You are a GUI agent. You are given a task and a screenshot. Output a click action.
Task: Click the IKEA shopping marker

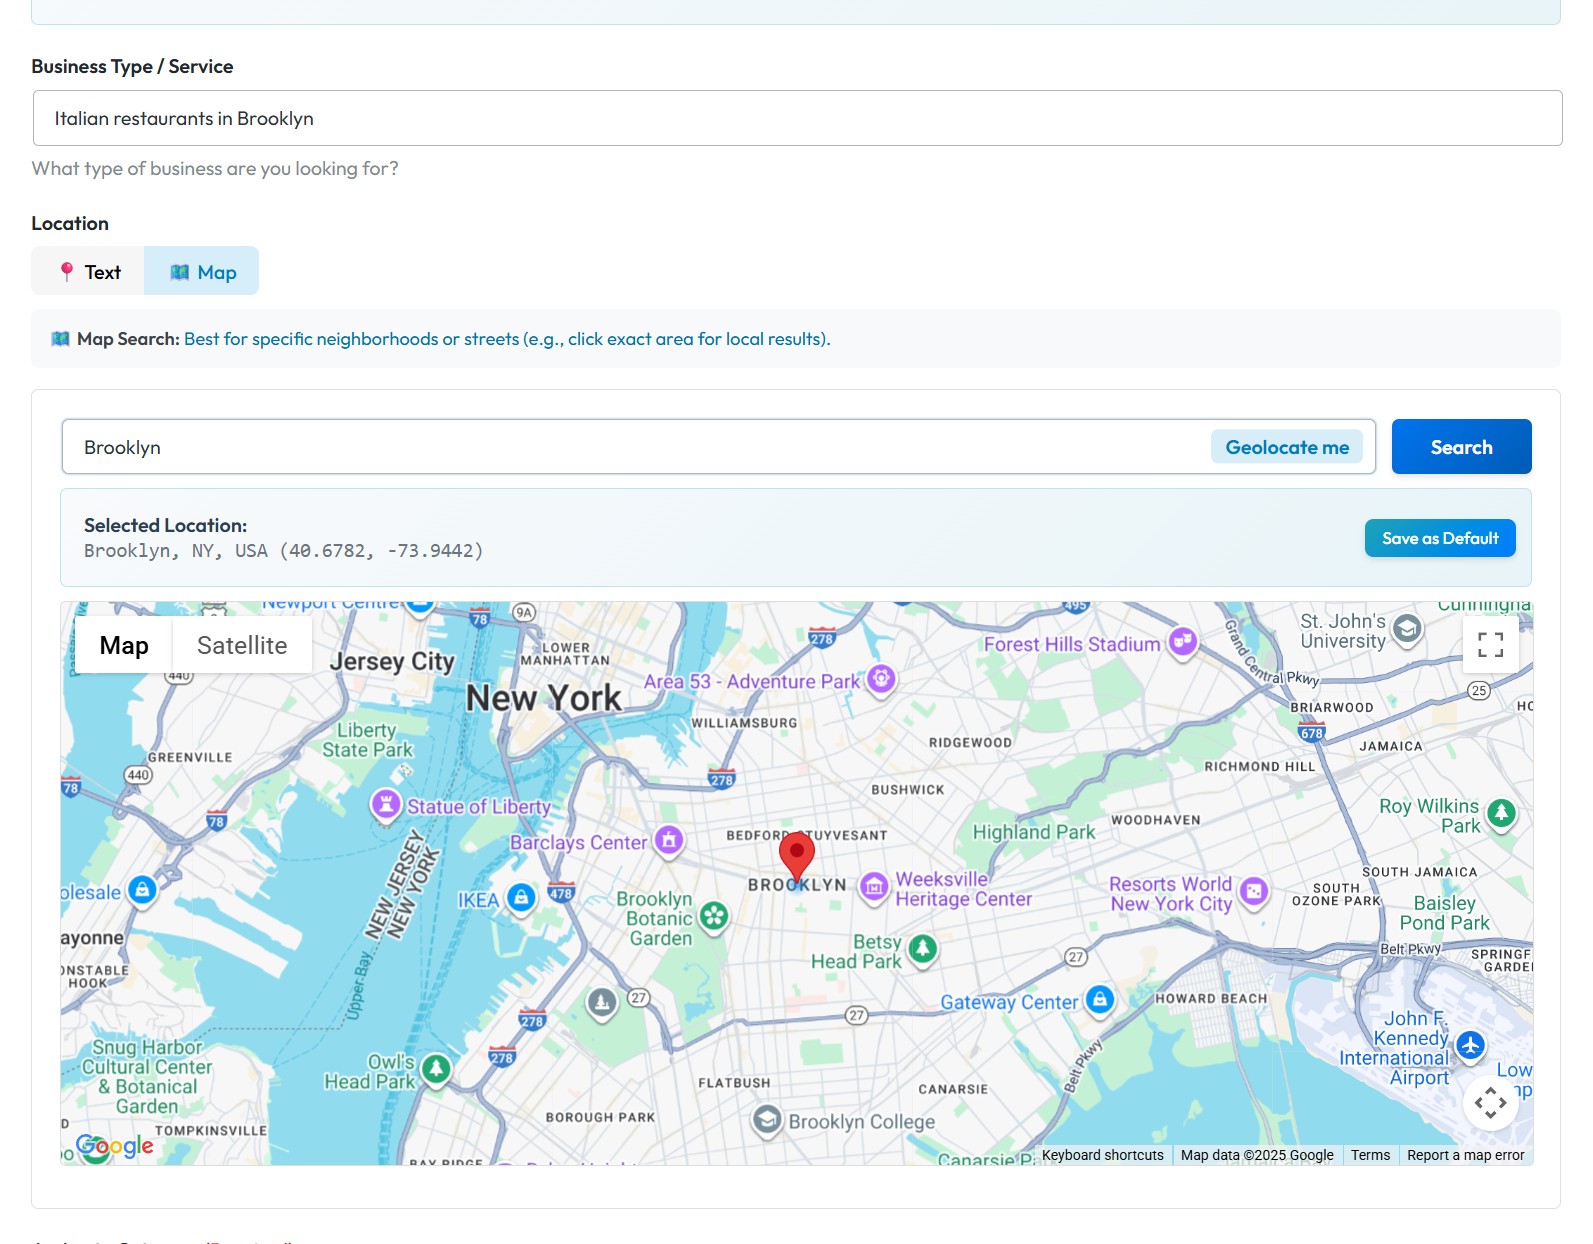[521, 897]
